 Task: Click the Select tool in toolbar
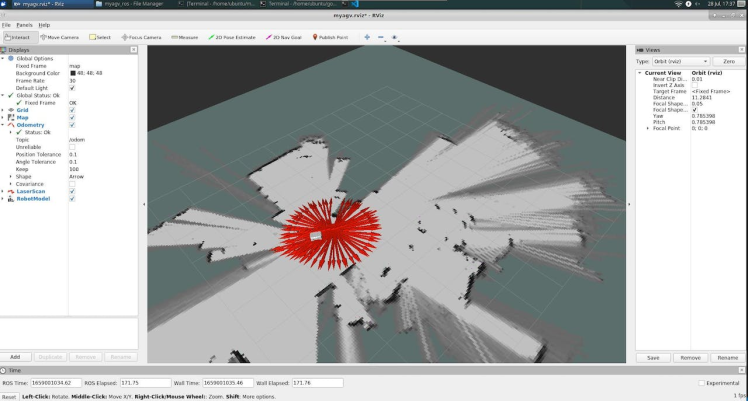pyautogui.click(x=99, y=37)
